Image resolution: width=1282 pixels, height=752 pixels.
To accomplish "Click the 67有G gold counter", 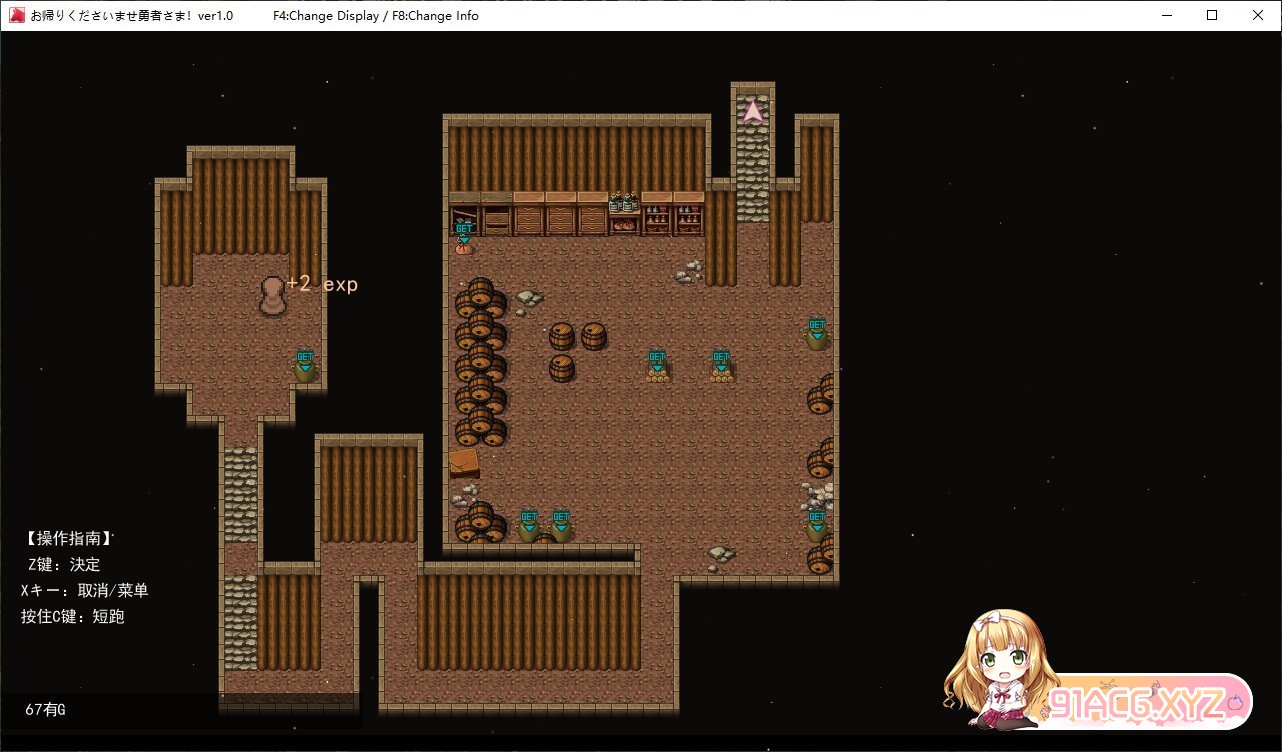I will [46, 710].
